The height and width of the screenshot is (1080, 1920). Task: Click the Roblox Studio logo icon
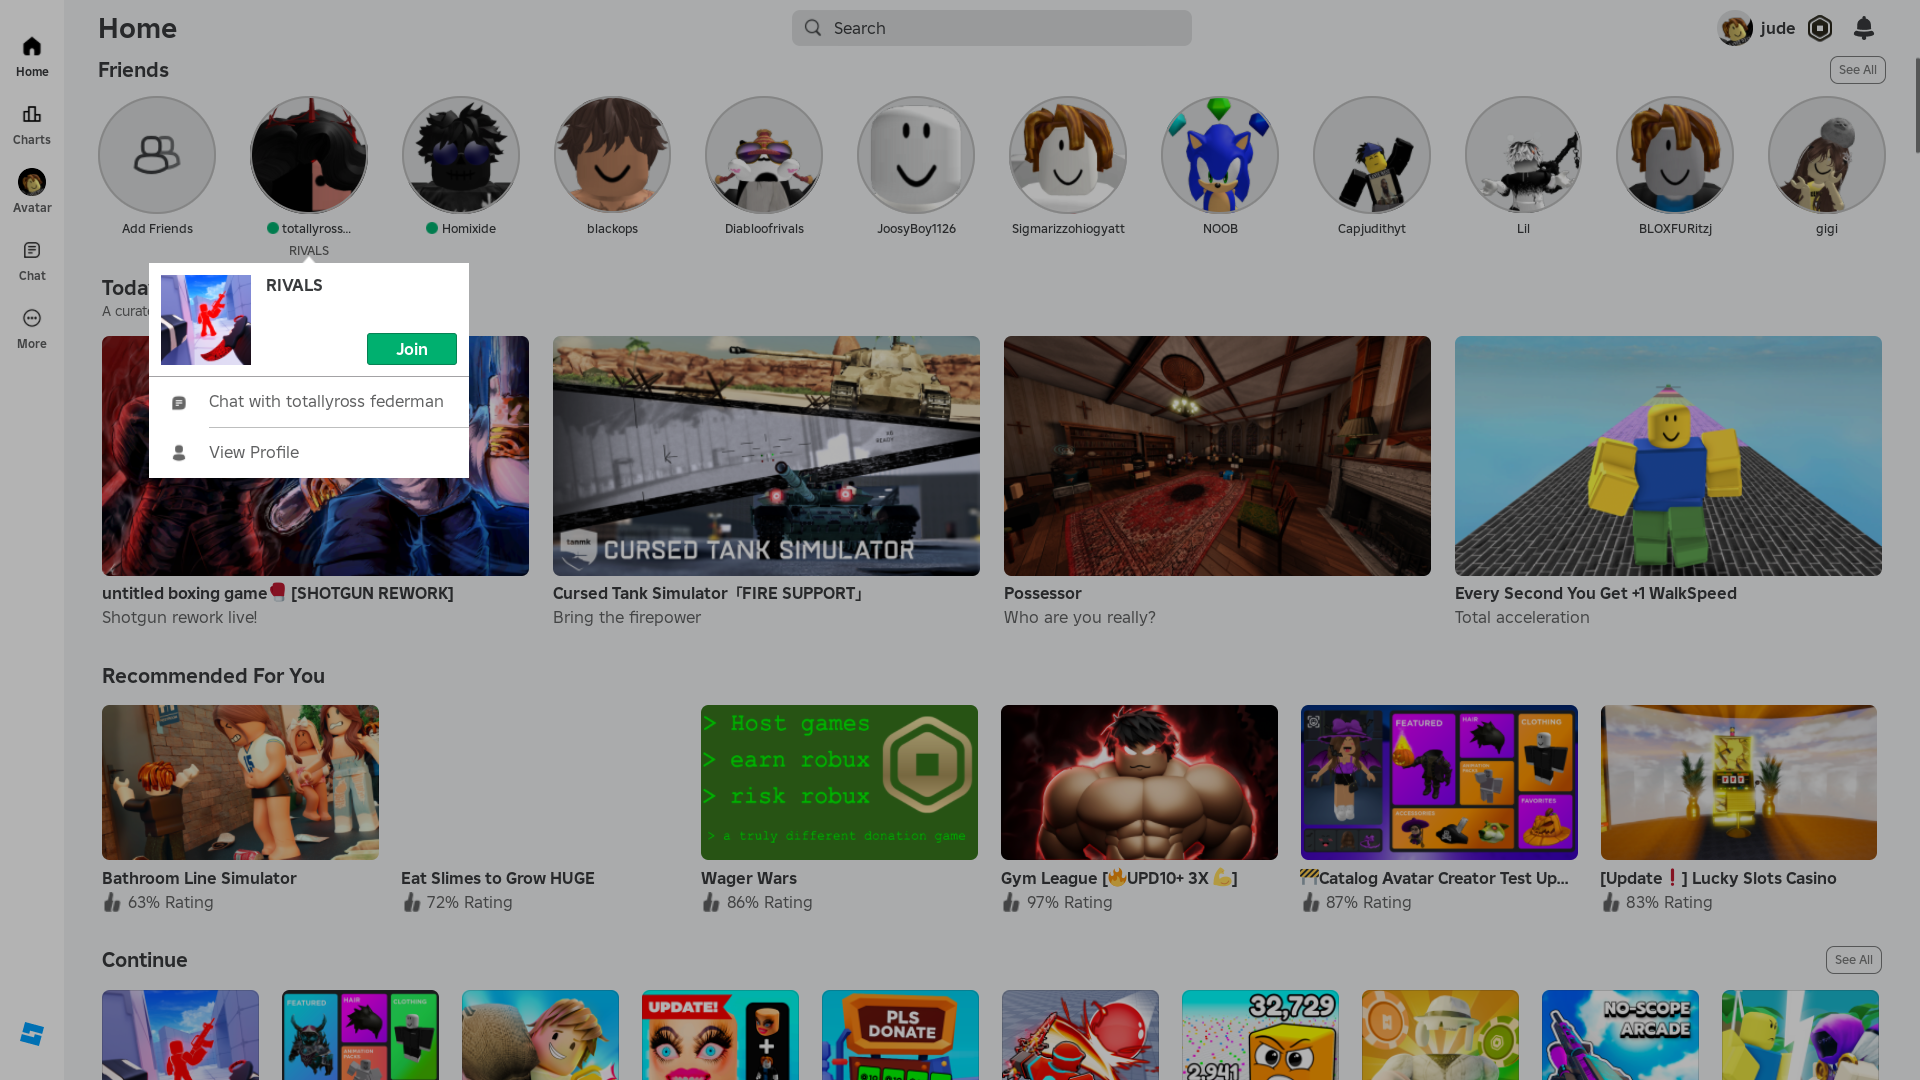point(32,1034)
